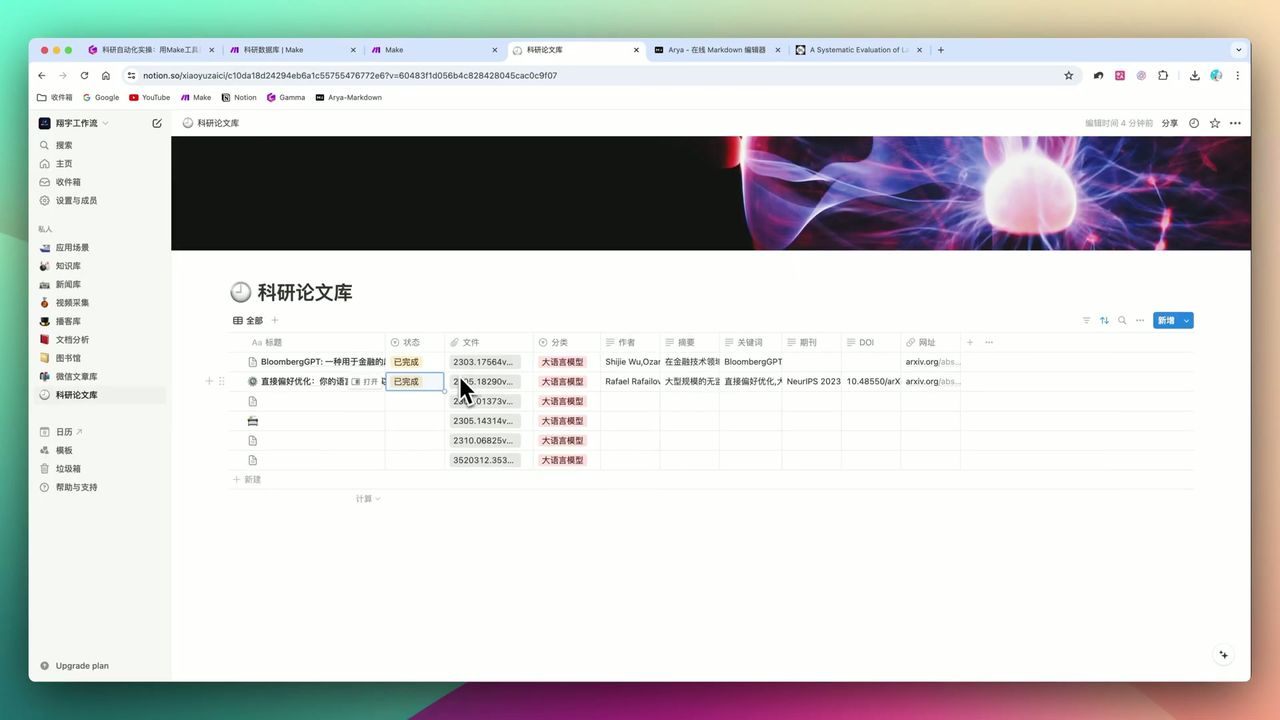Open the in-table search icon
This screenshot has height=720, width=1280.
click(x=1122, y=320)
